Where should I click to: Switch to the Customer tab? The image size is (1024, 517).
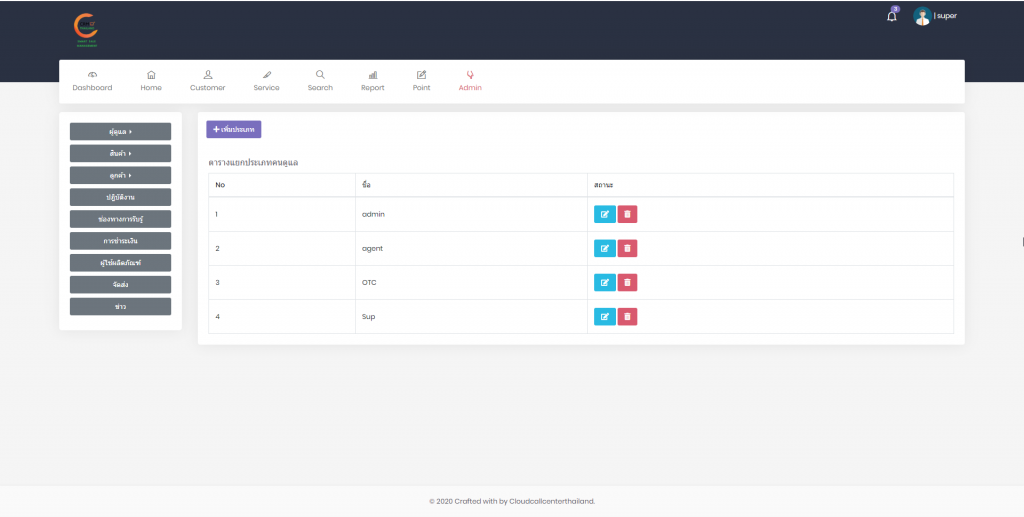coord(208,81)
